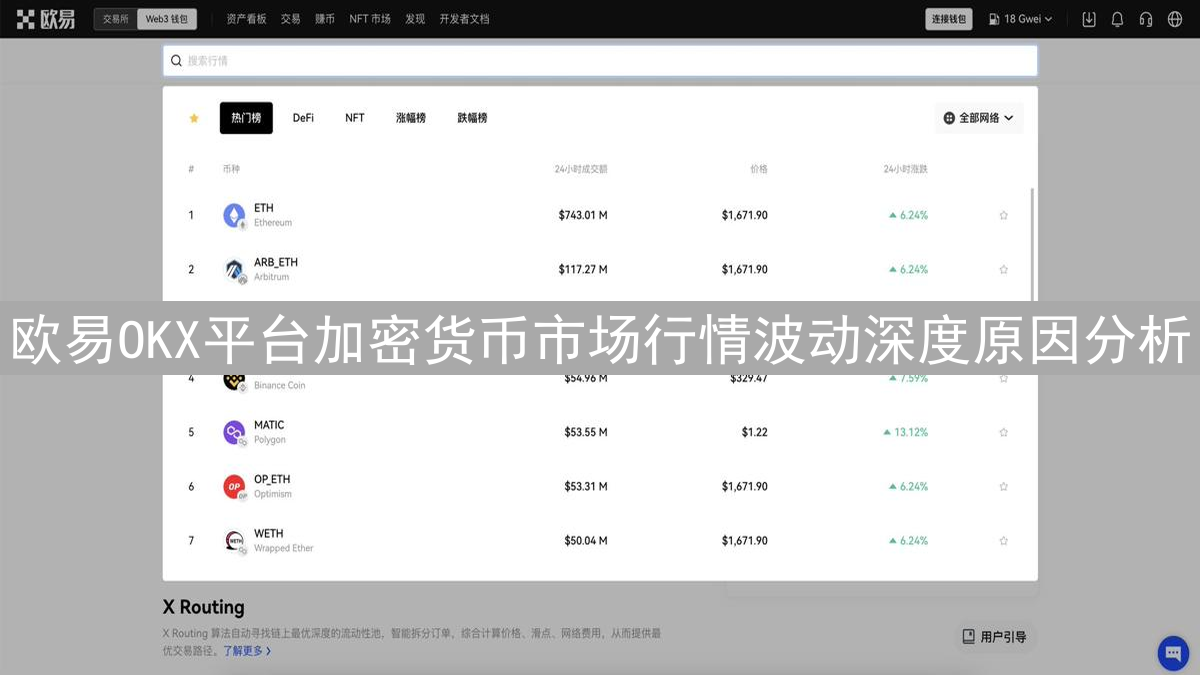Favorite WETH with its star

[1003, 540]
